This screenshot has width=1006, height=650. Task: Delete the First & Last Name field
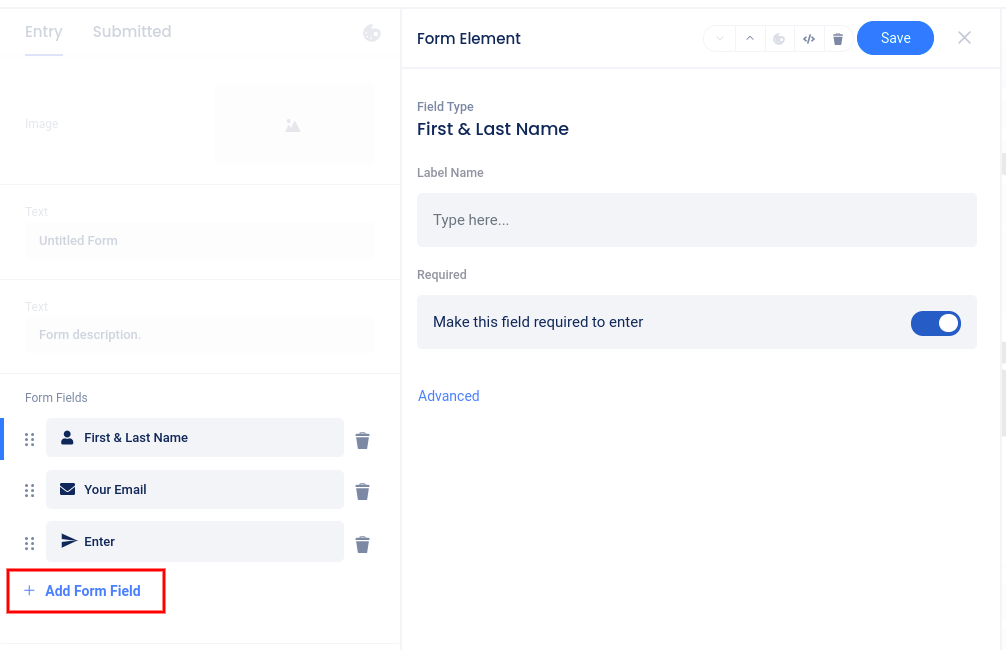click(363, 440)
